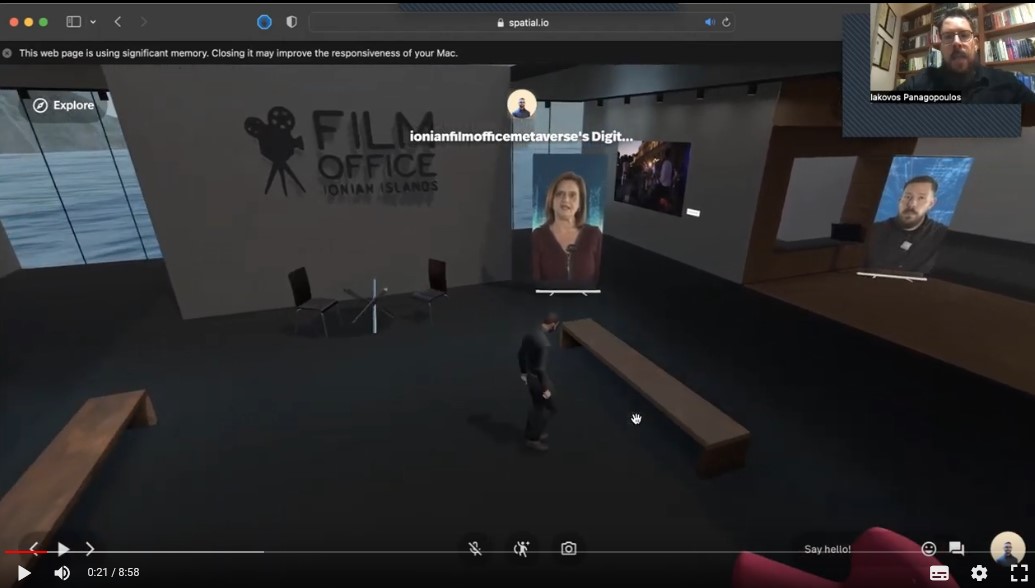
Task: Play the video with the main play button
Action: (24, 573)
